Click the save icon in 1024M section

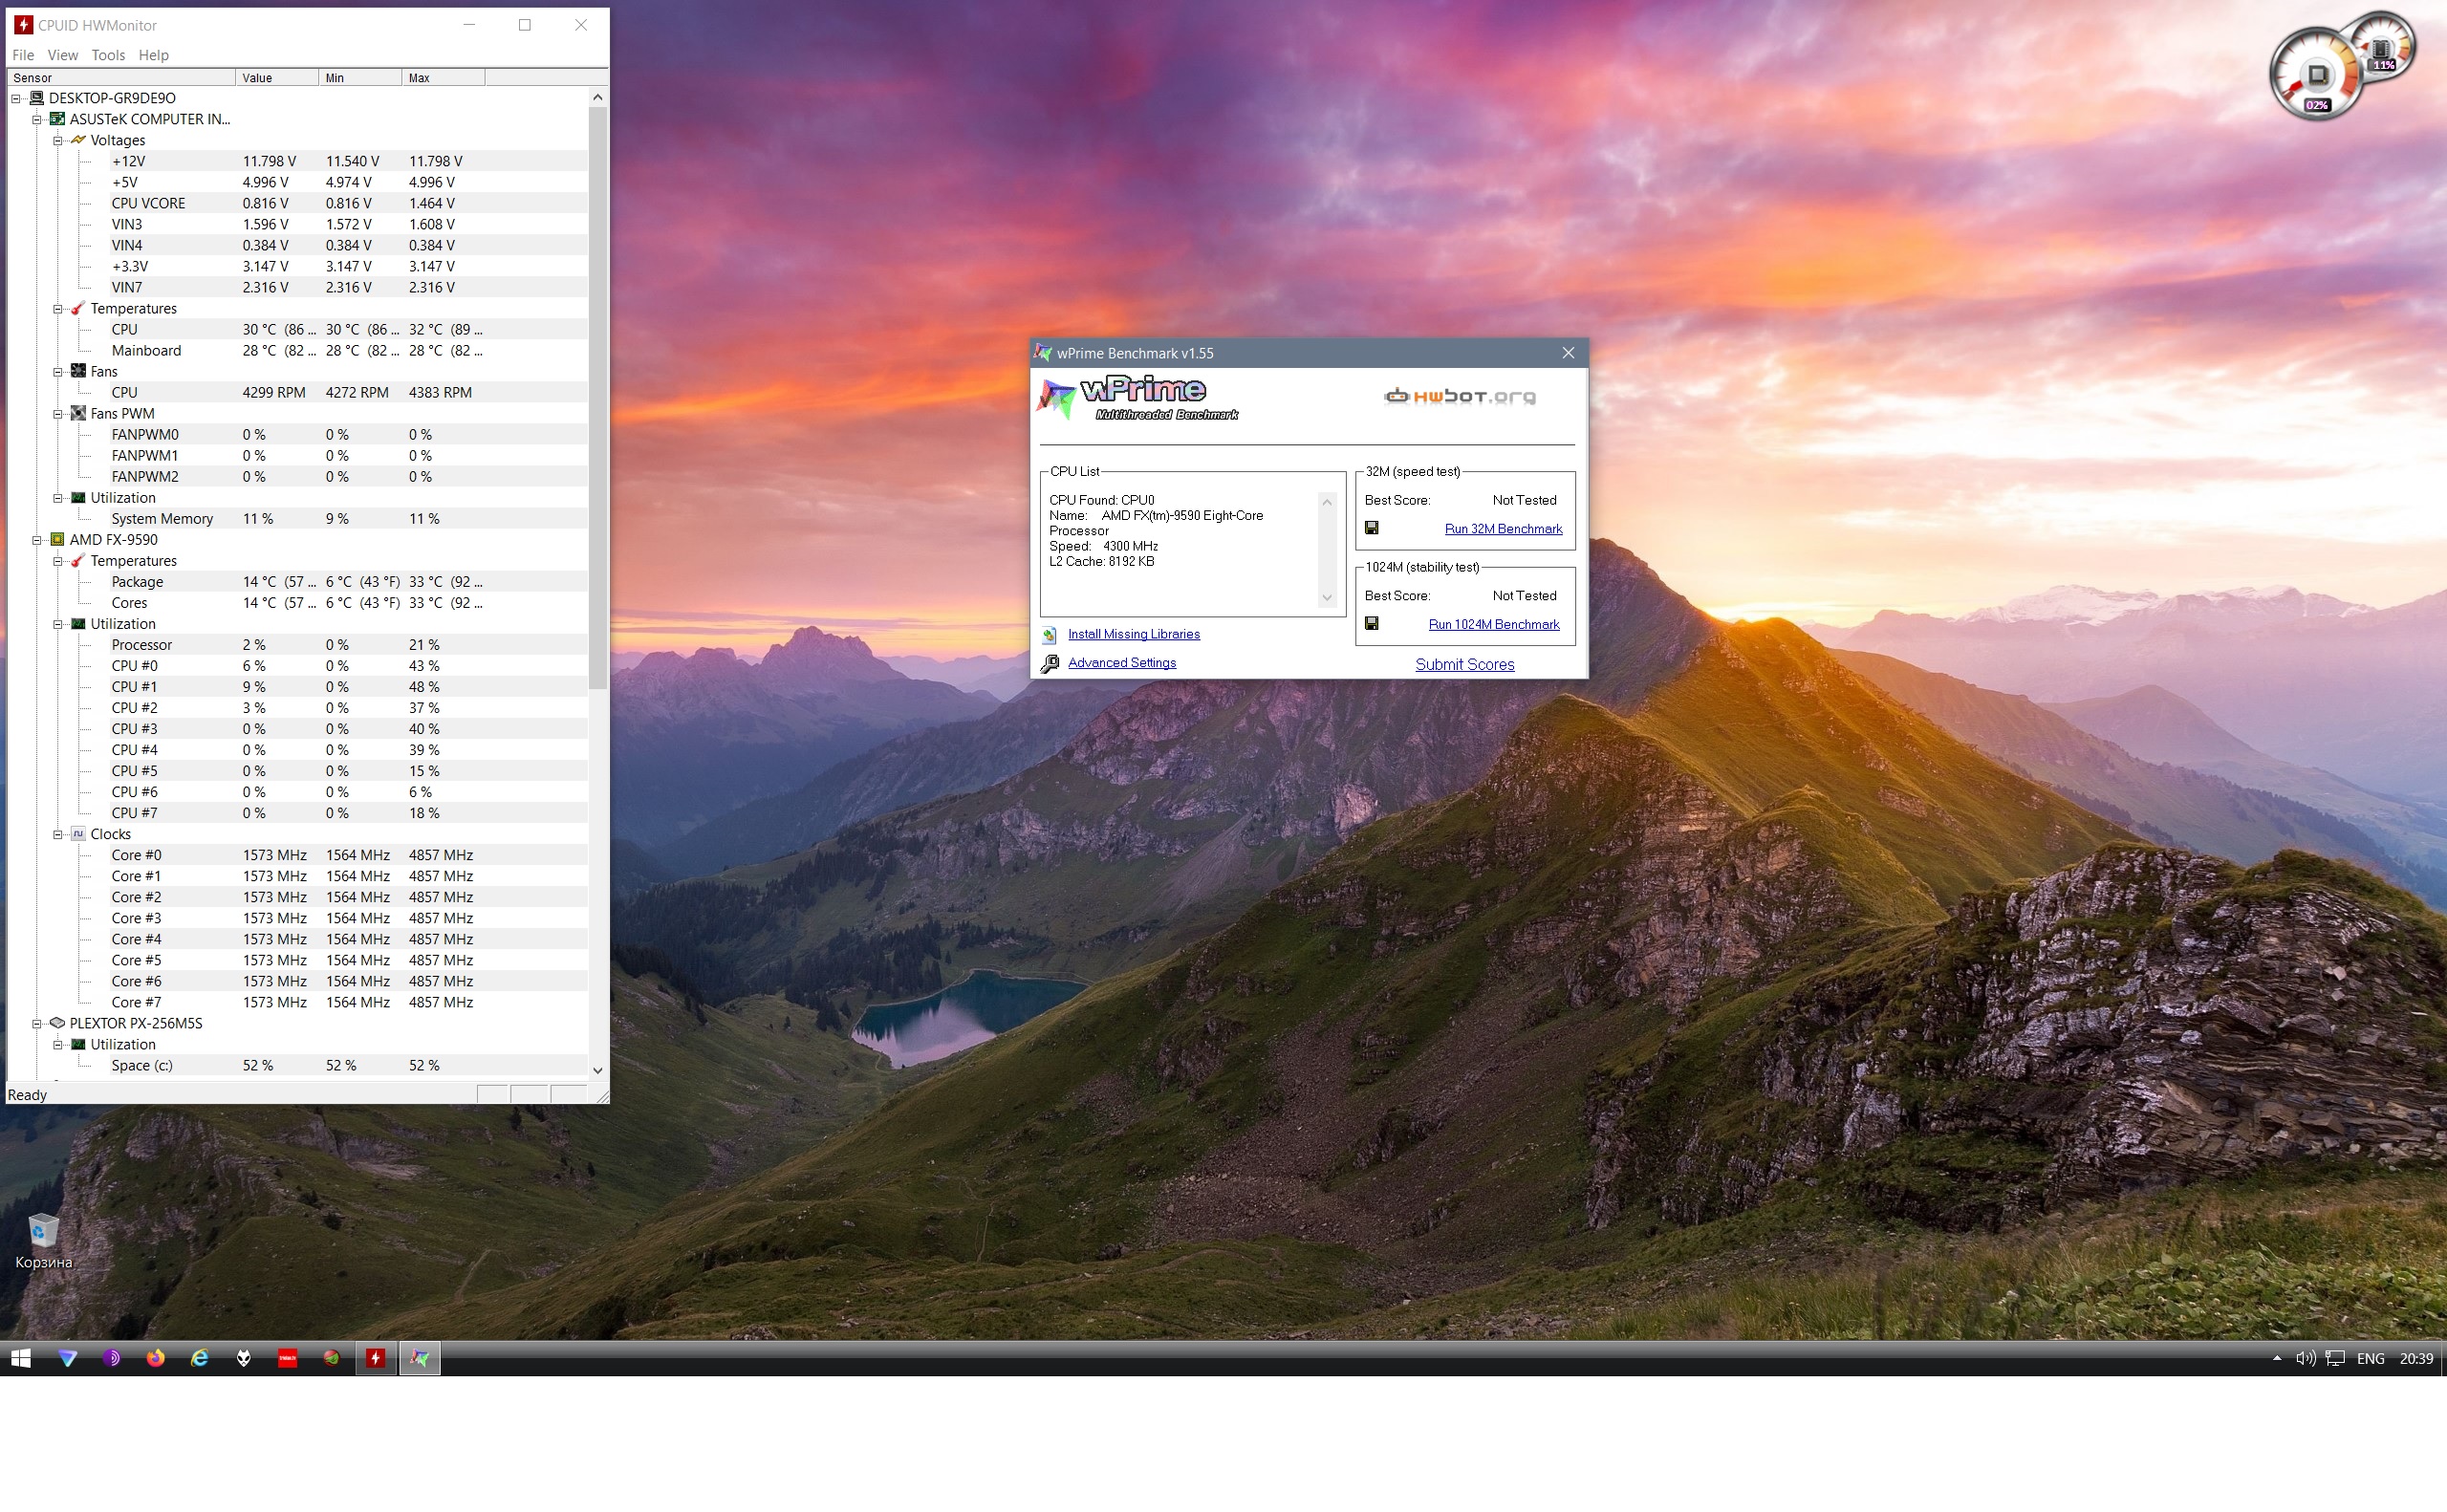coord(1371,623)
